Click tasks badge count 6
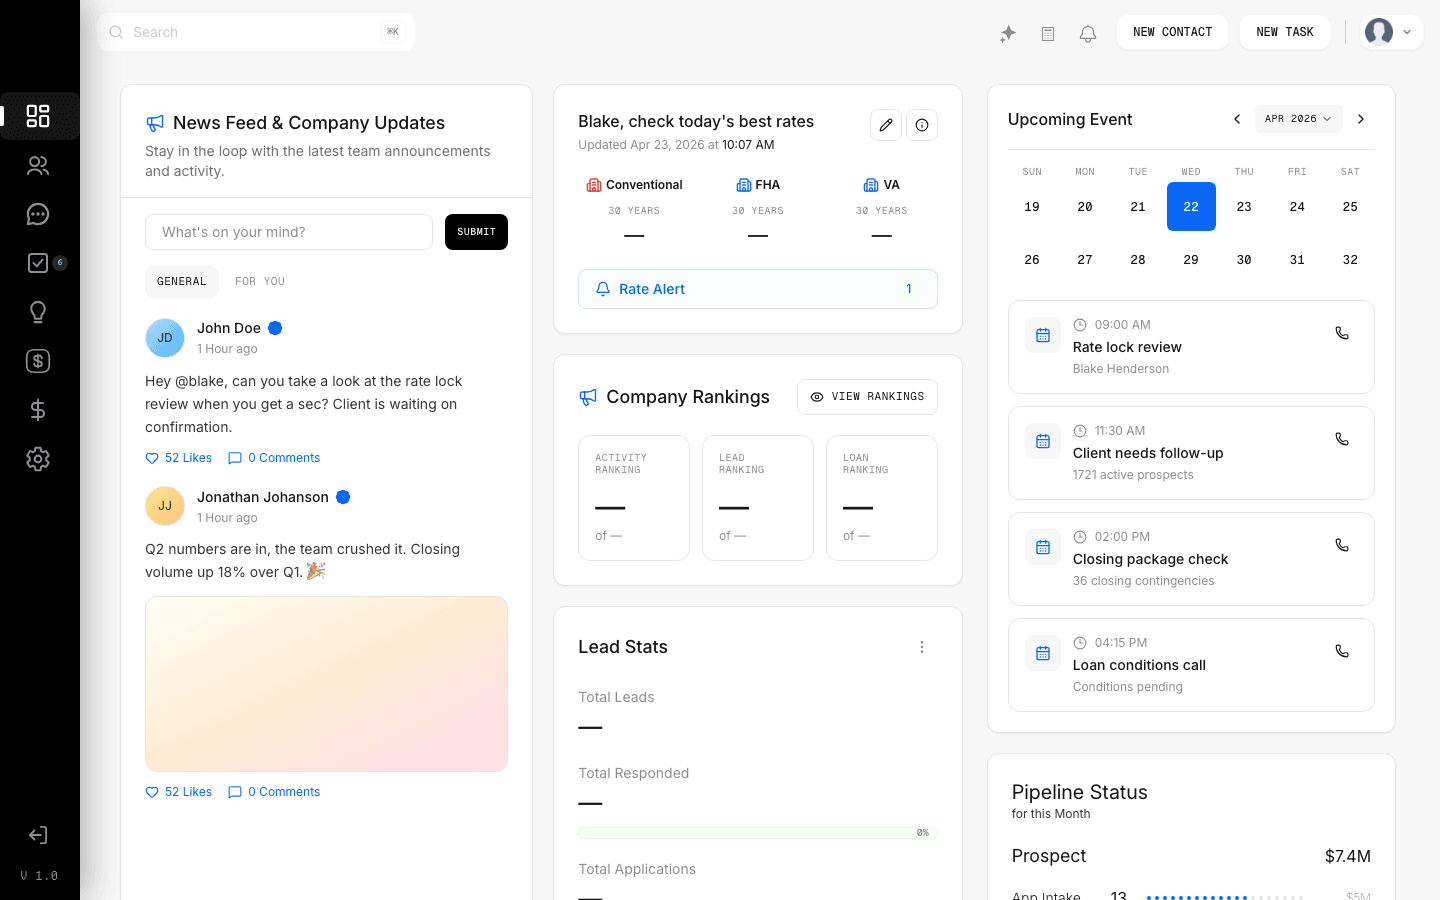Screen dimensions: 1440x900 point(60,263)
